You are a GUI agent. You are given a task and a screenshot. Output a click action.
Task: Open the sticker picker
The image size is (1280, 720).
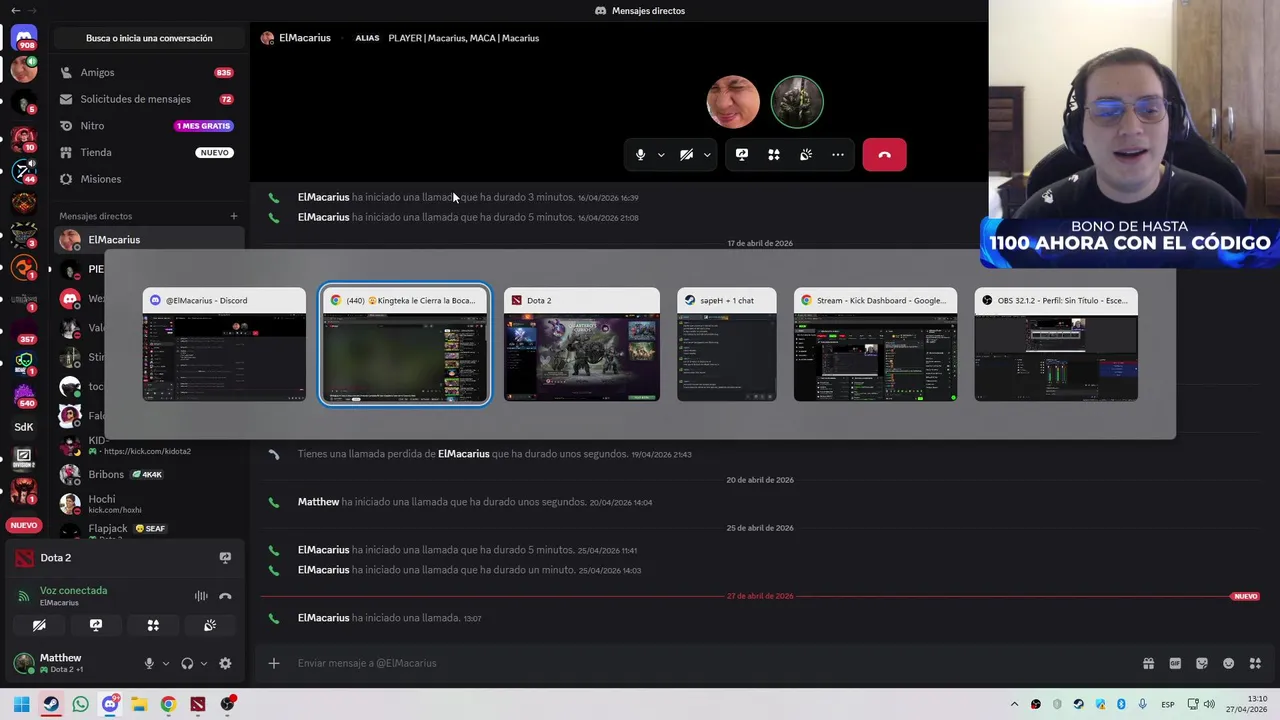(x=1202, y=663)
